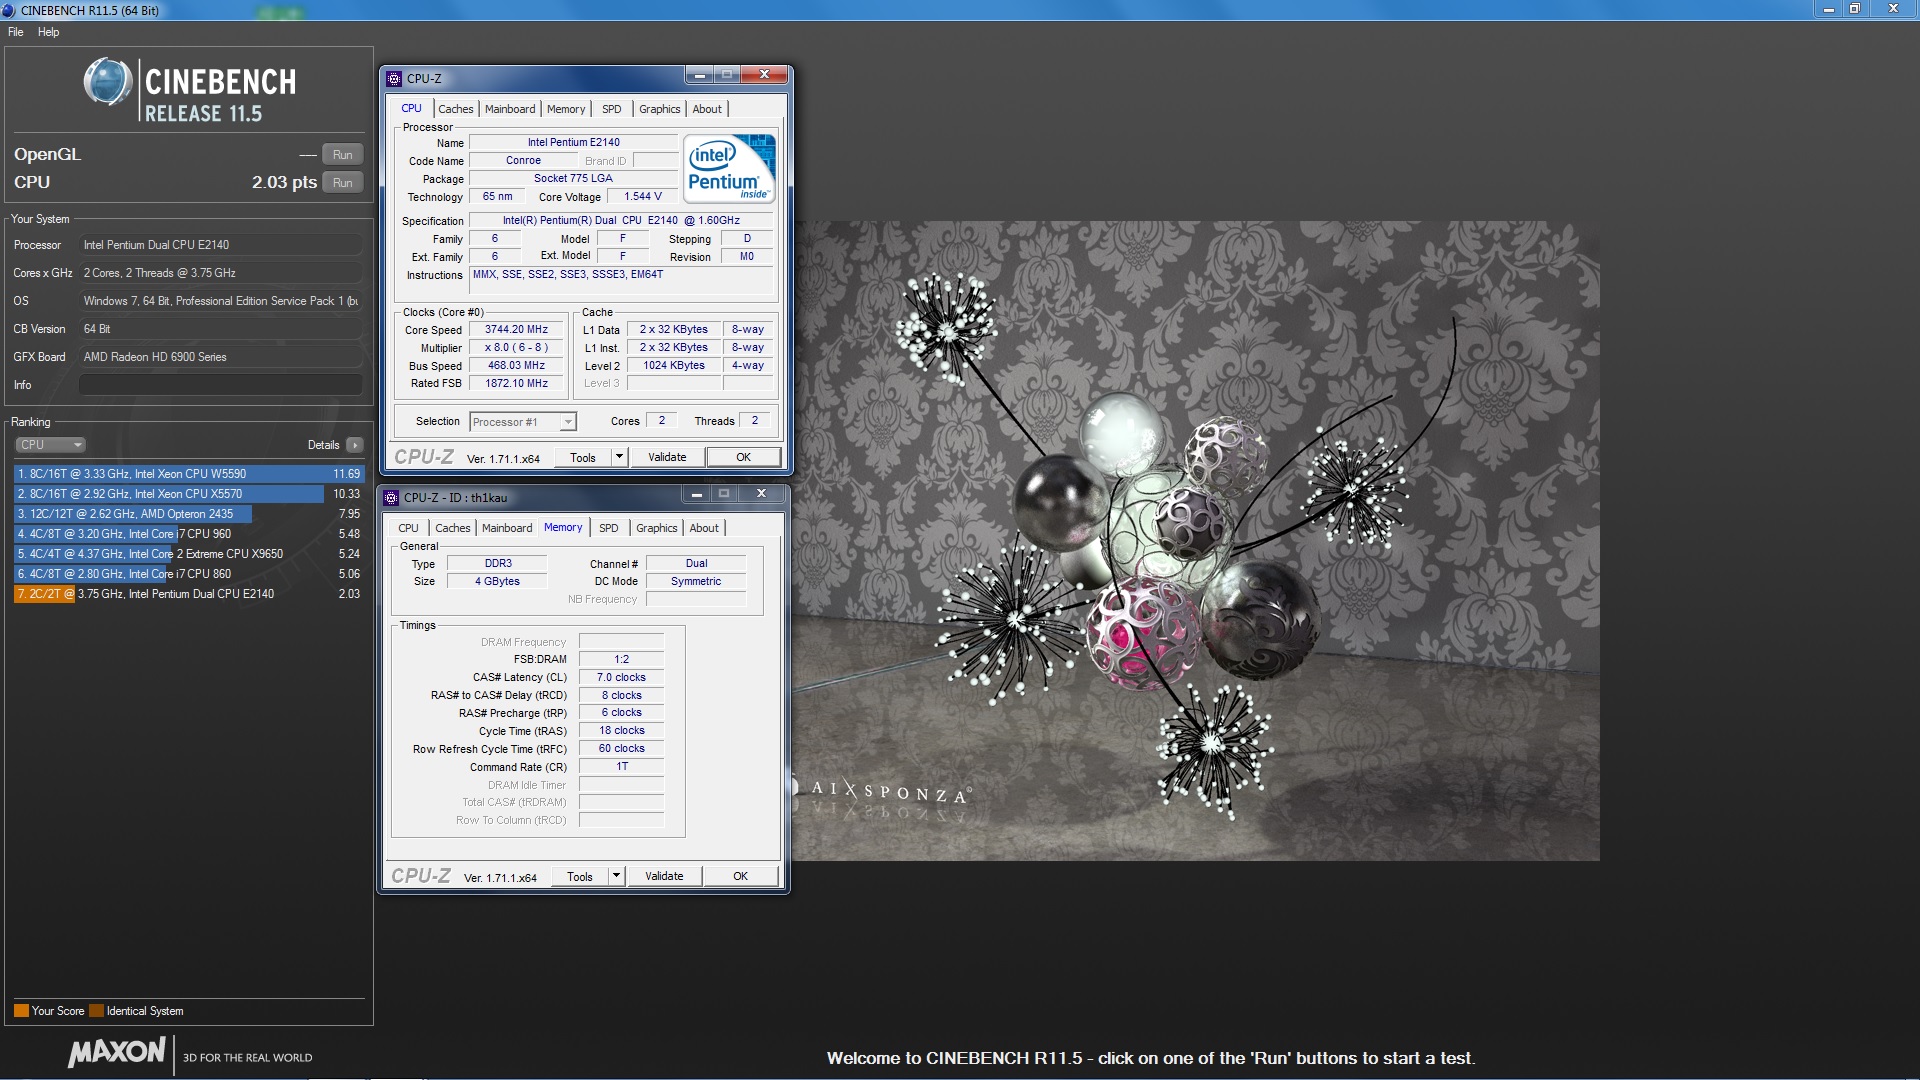Click OK in top CPU-Z window
The image size is (1920, 1080).
(743, 458)
